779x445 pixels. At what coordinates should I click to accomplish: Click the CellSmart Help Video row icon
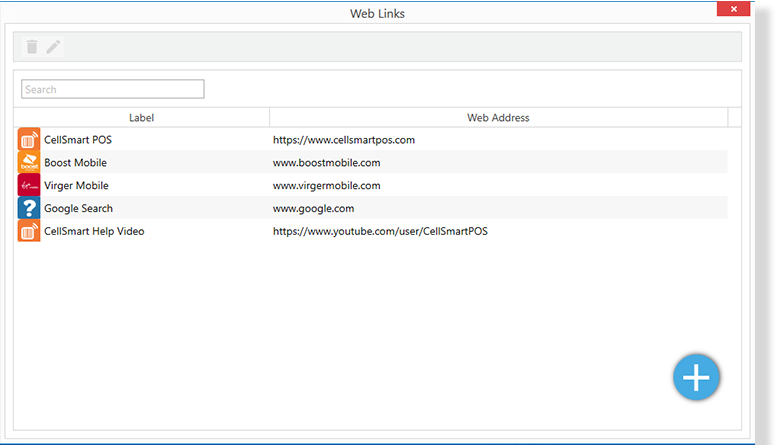(29, 231)
